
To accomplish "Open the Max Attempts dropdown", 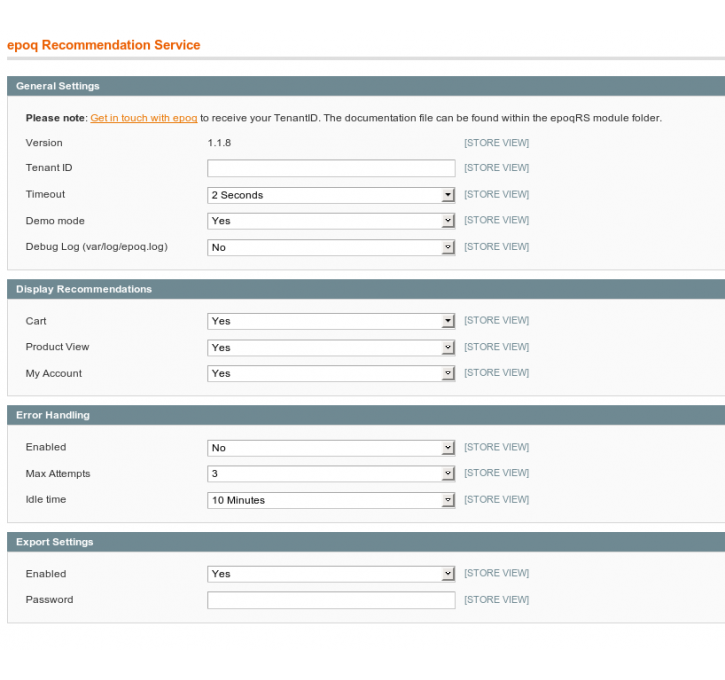I will 331,474.
